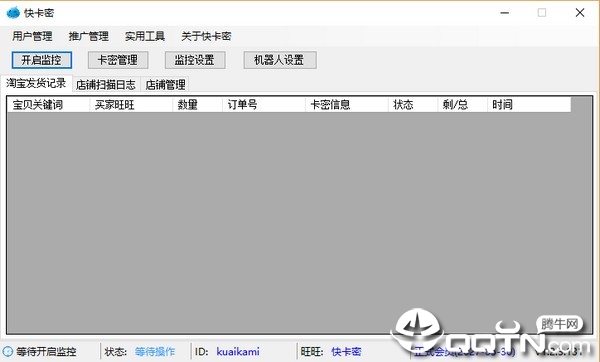This screenshot has height=362, width=600.
Task: Click the 状态 column header
Action: (x=413, y=104)
